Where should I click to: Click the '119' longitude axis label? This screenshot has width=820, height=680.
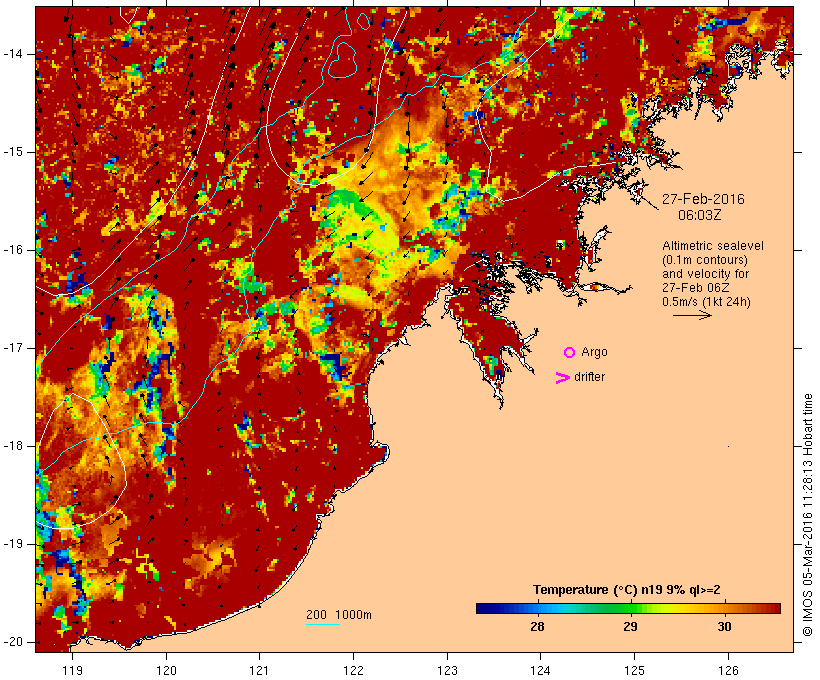point(73,670)
